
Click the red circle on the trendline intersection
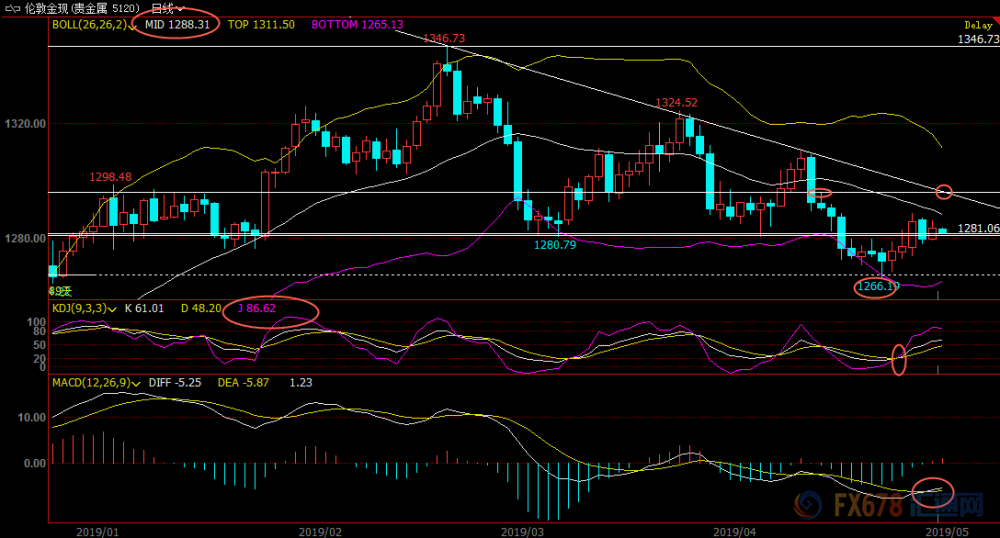pos(944,191)
